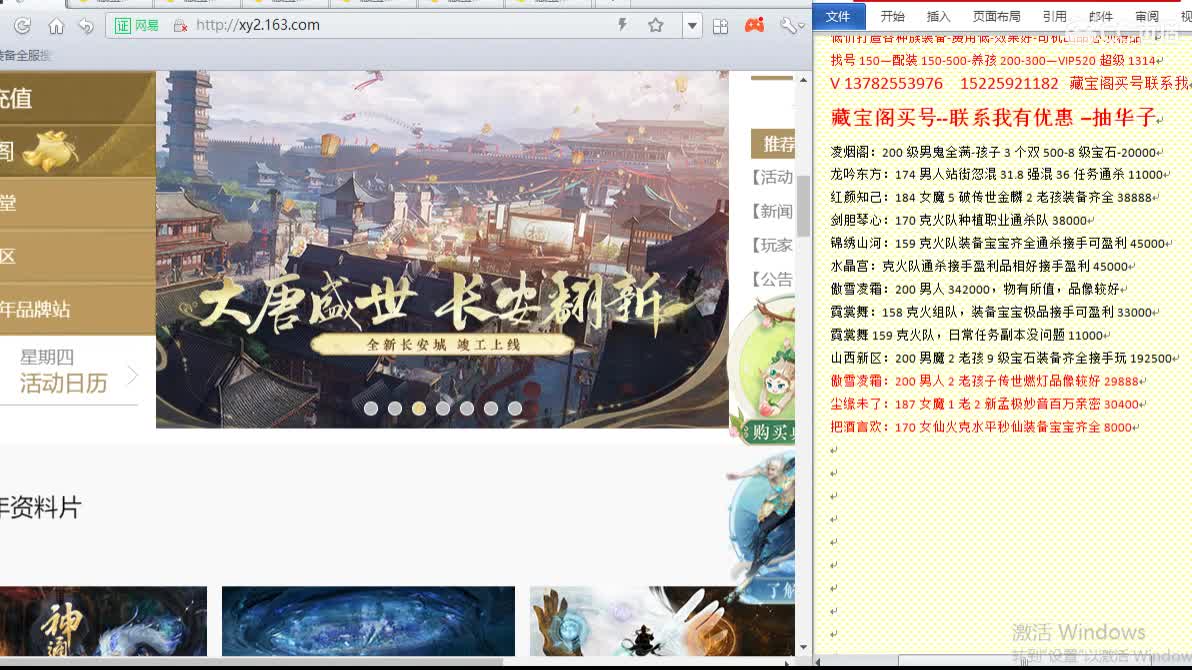The width and height of the screenshot is (1192, 670).
Task: Switch to the 插入 ribbon tab
Action: 938,16
